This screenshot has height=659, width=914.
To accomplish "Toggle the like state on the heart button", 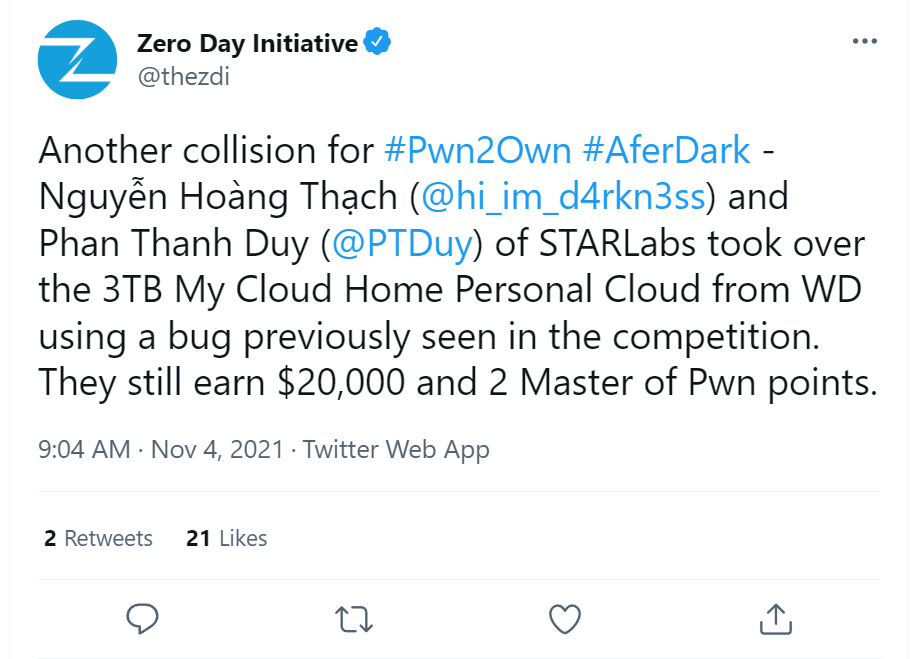I will (x=564, y=619).
